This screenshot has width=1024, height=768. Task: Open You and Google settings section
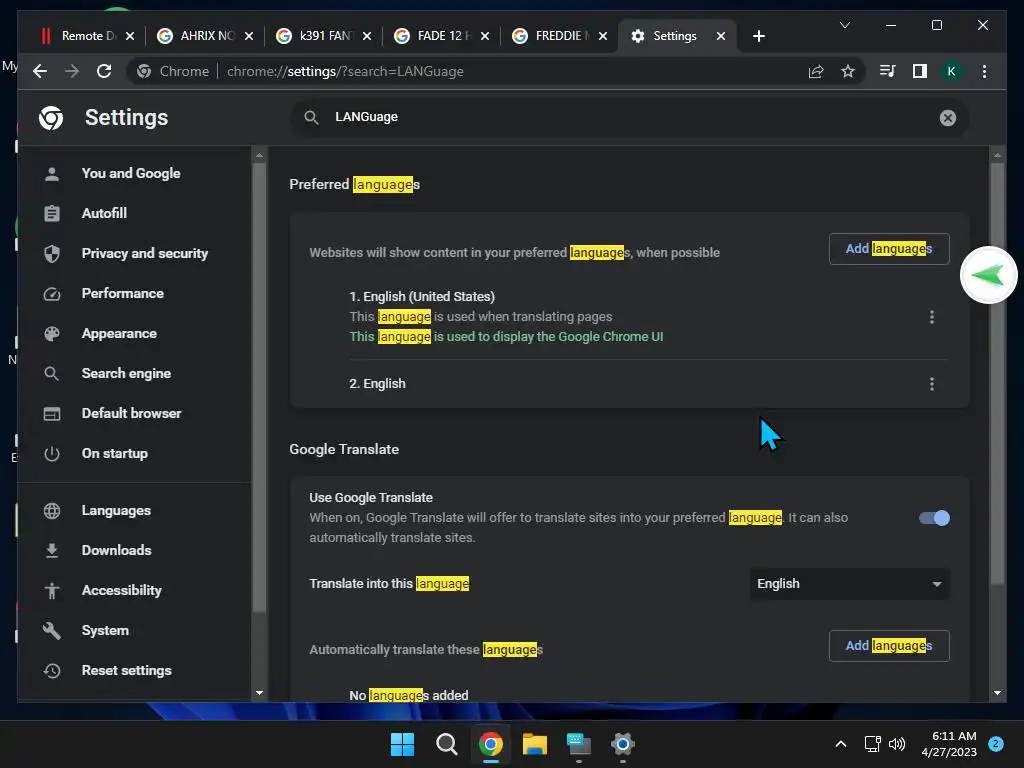(x=131, y=173)
